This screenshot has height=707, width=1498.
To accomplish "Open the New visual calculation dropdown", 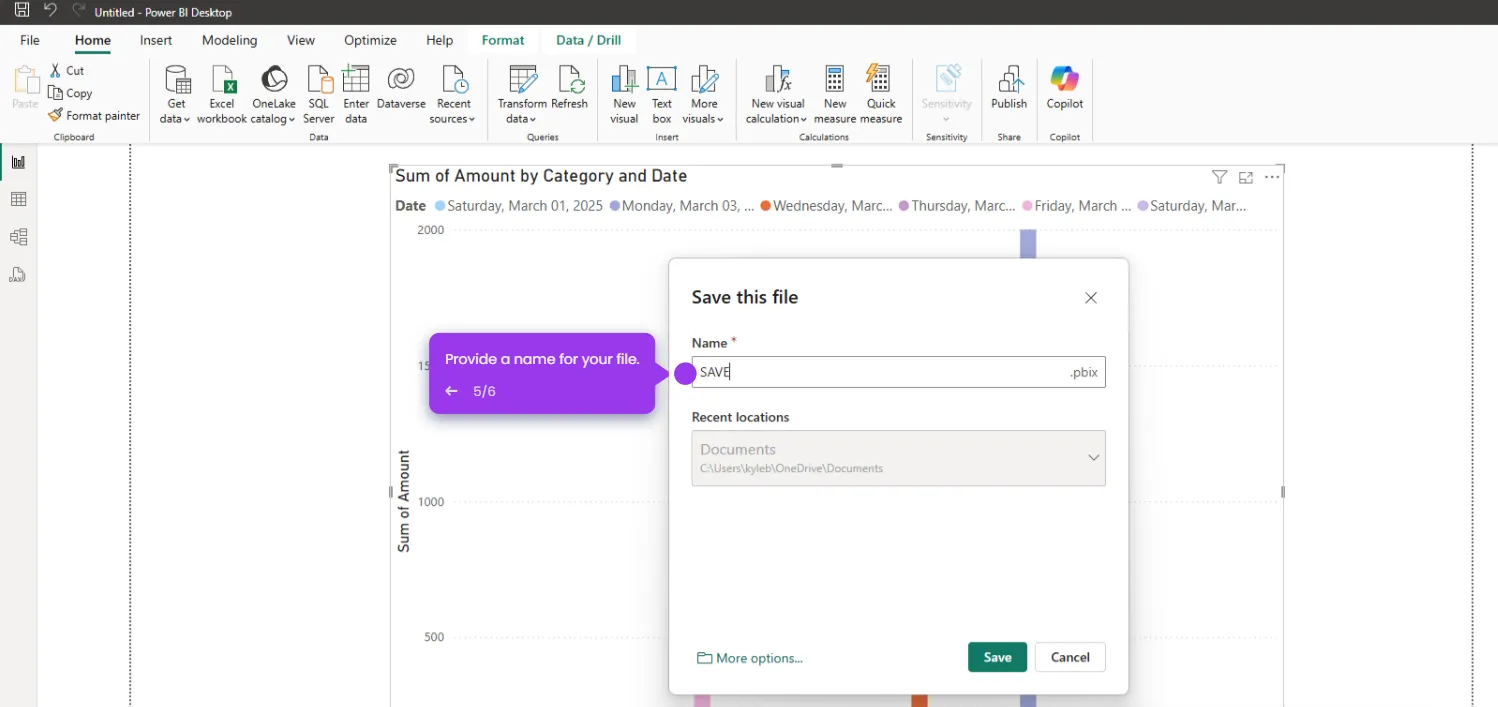I will [777, 95].
